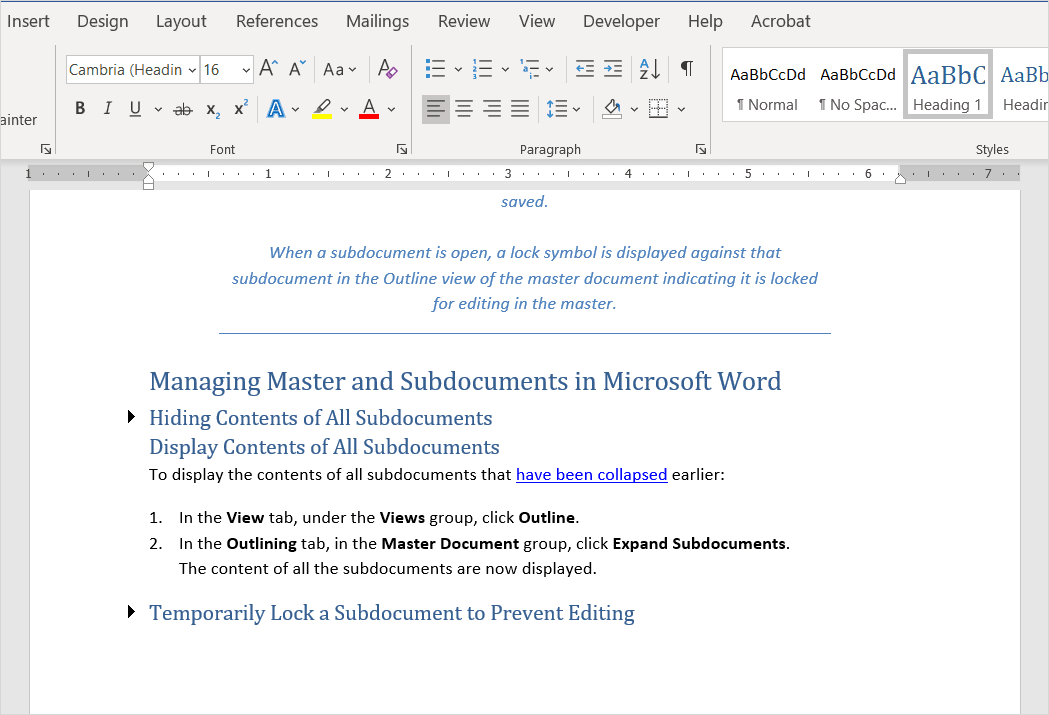The width and height of the screenshot is (1049, 715).
Task: Switch to the Review ribbon tab
Action: tap(463, 20)
